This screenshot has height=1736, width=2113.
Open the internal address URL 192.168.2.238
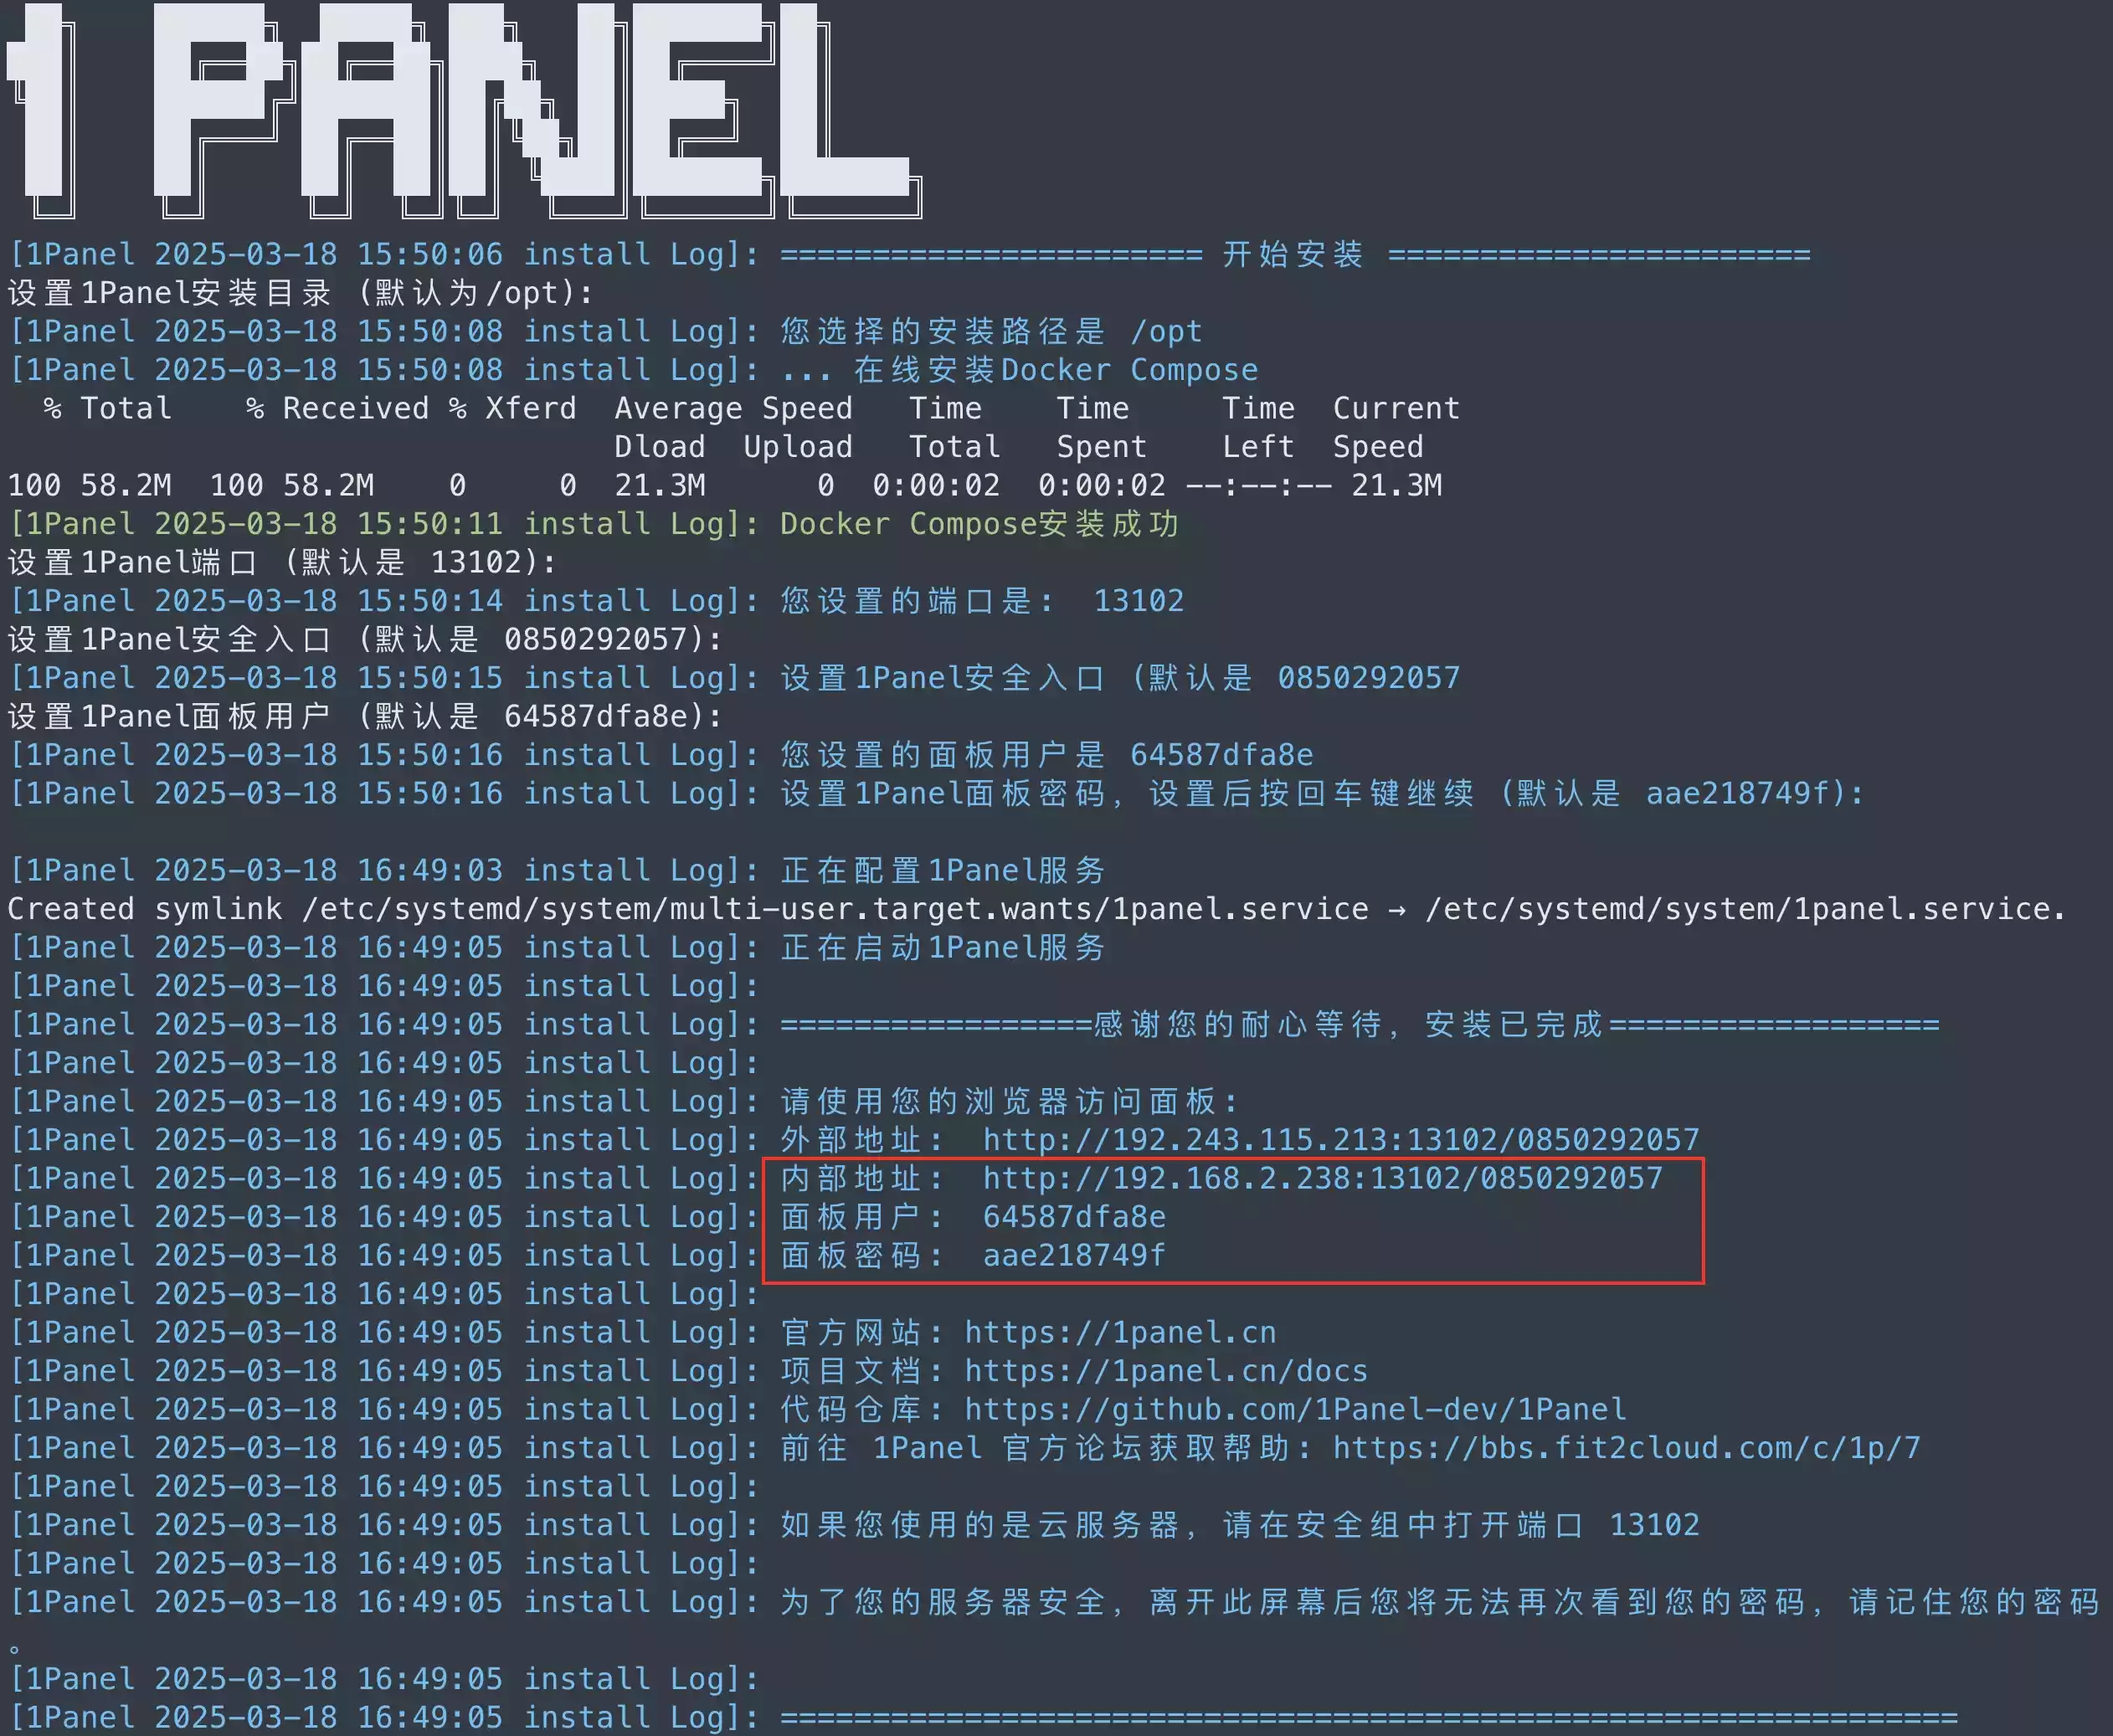tap(1322, 1178)
